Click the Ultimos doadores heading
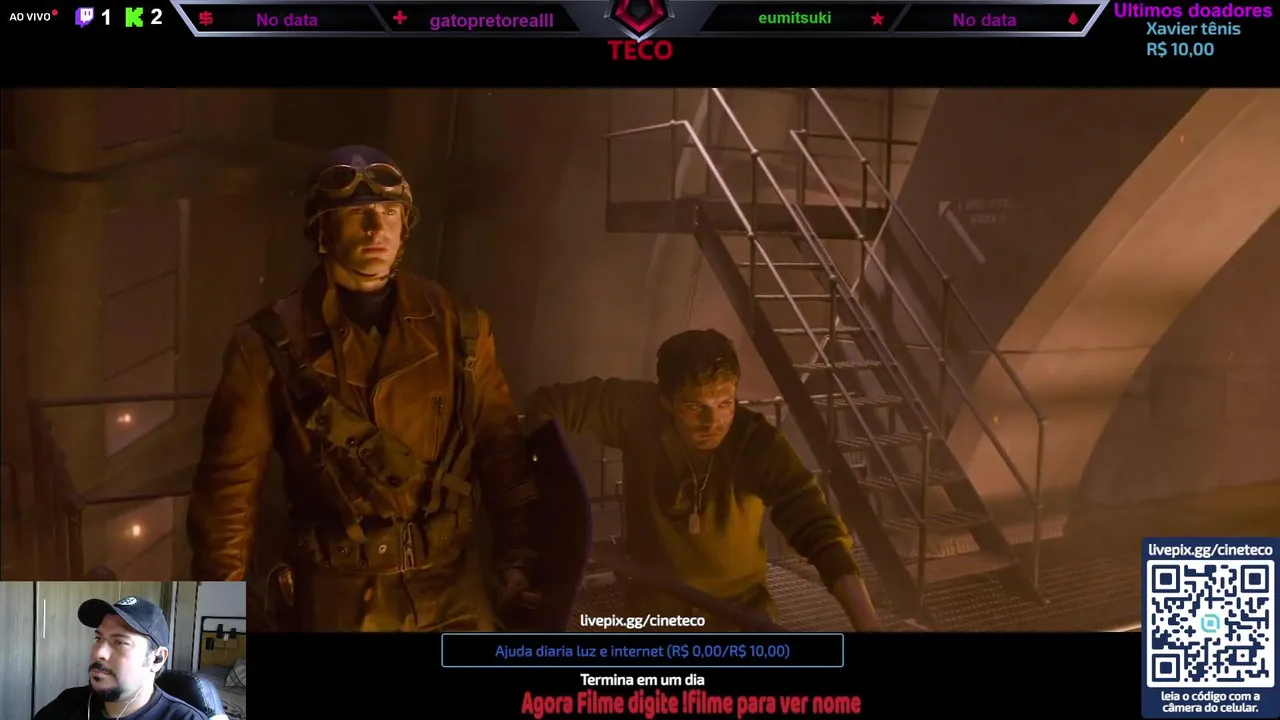The image size is (1280, 720). coord(1193,10)
